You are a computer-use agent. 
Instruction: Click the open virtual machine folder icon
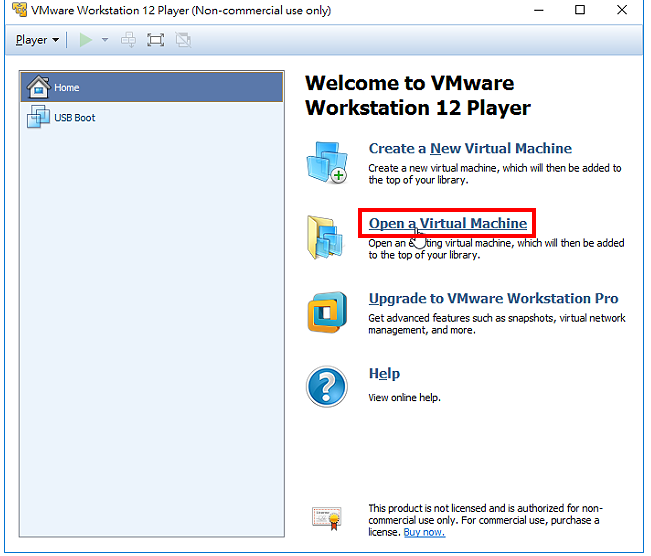click(325, 237)
